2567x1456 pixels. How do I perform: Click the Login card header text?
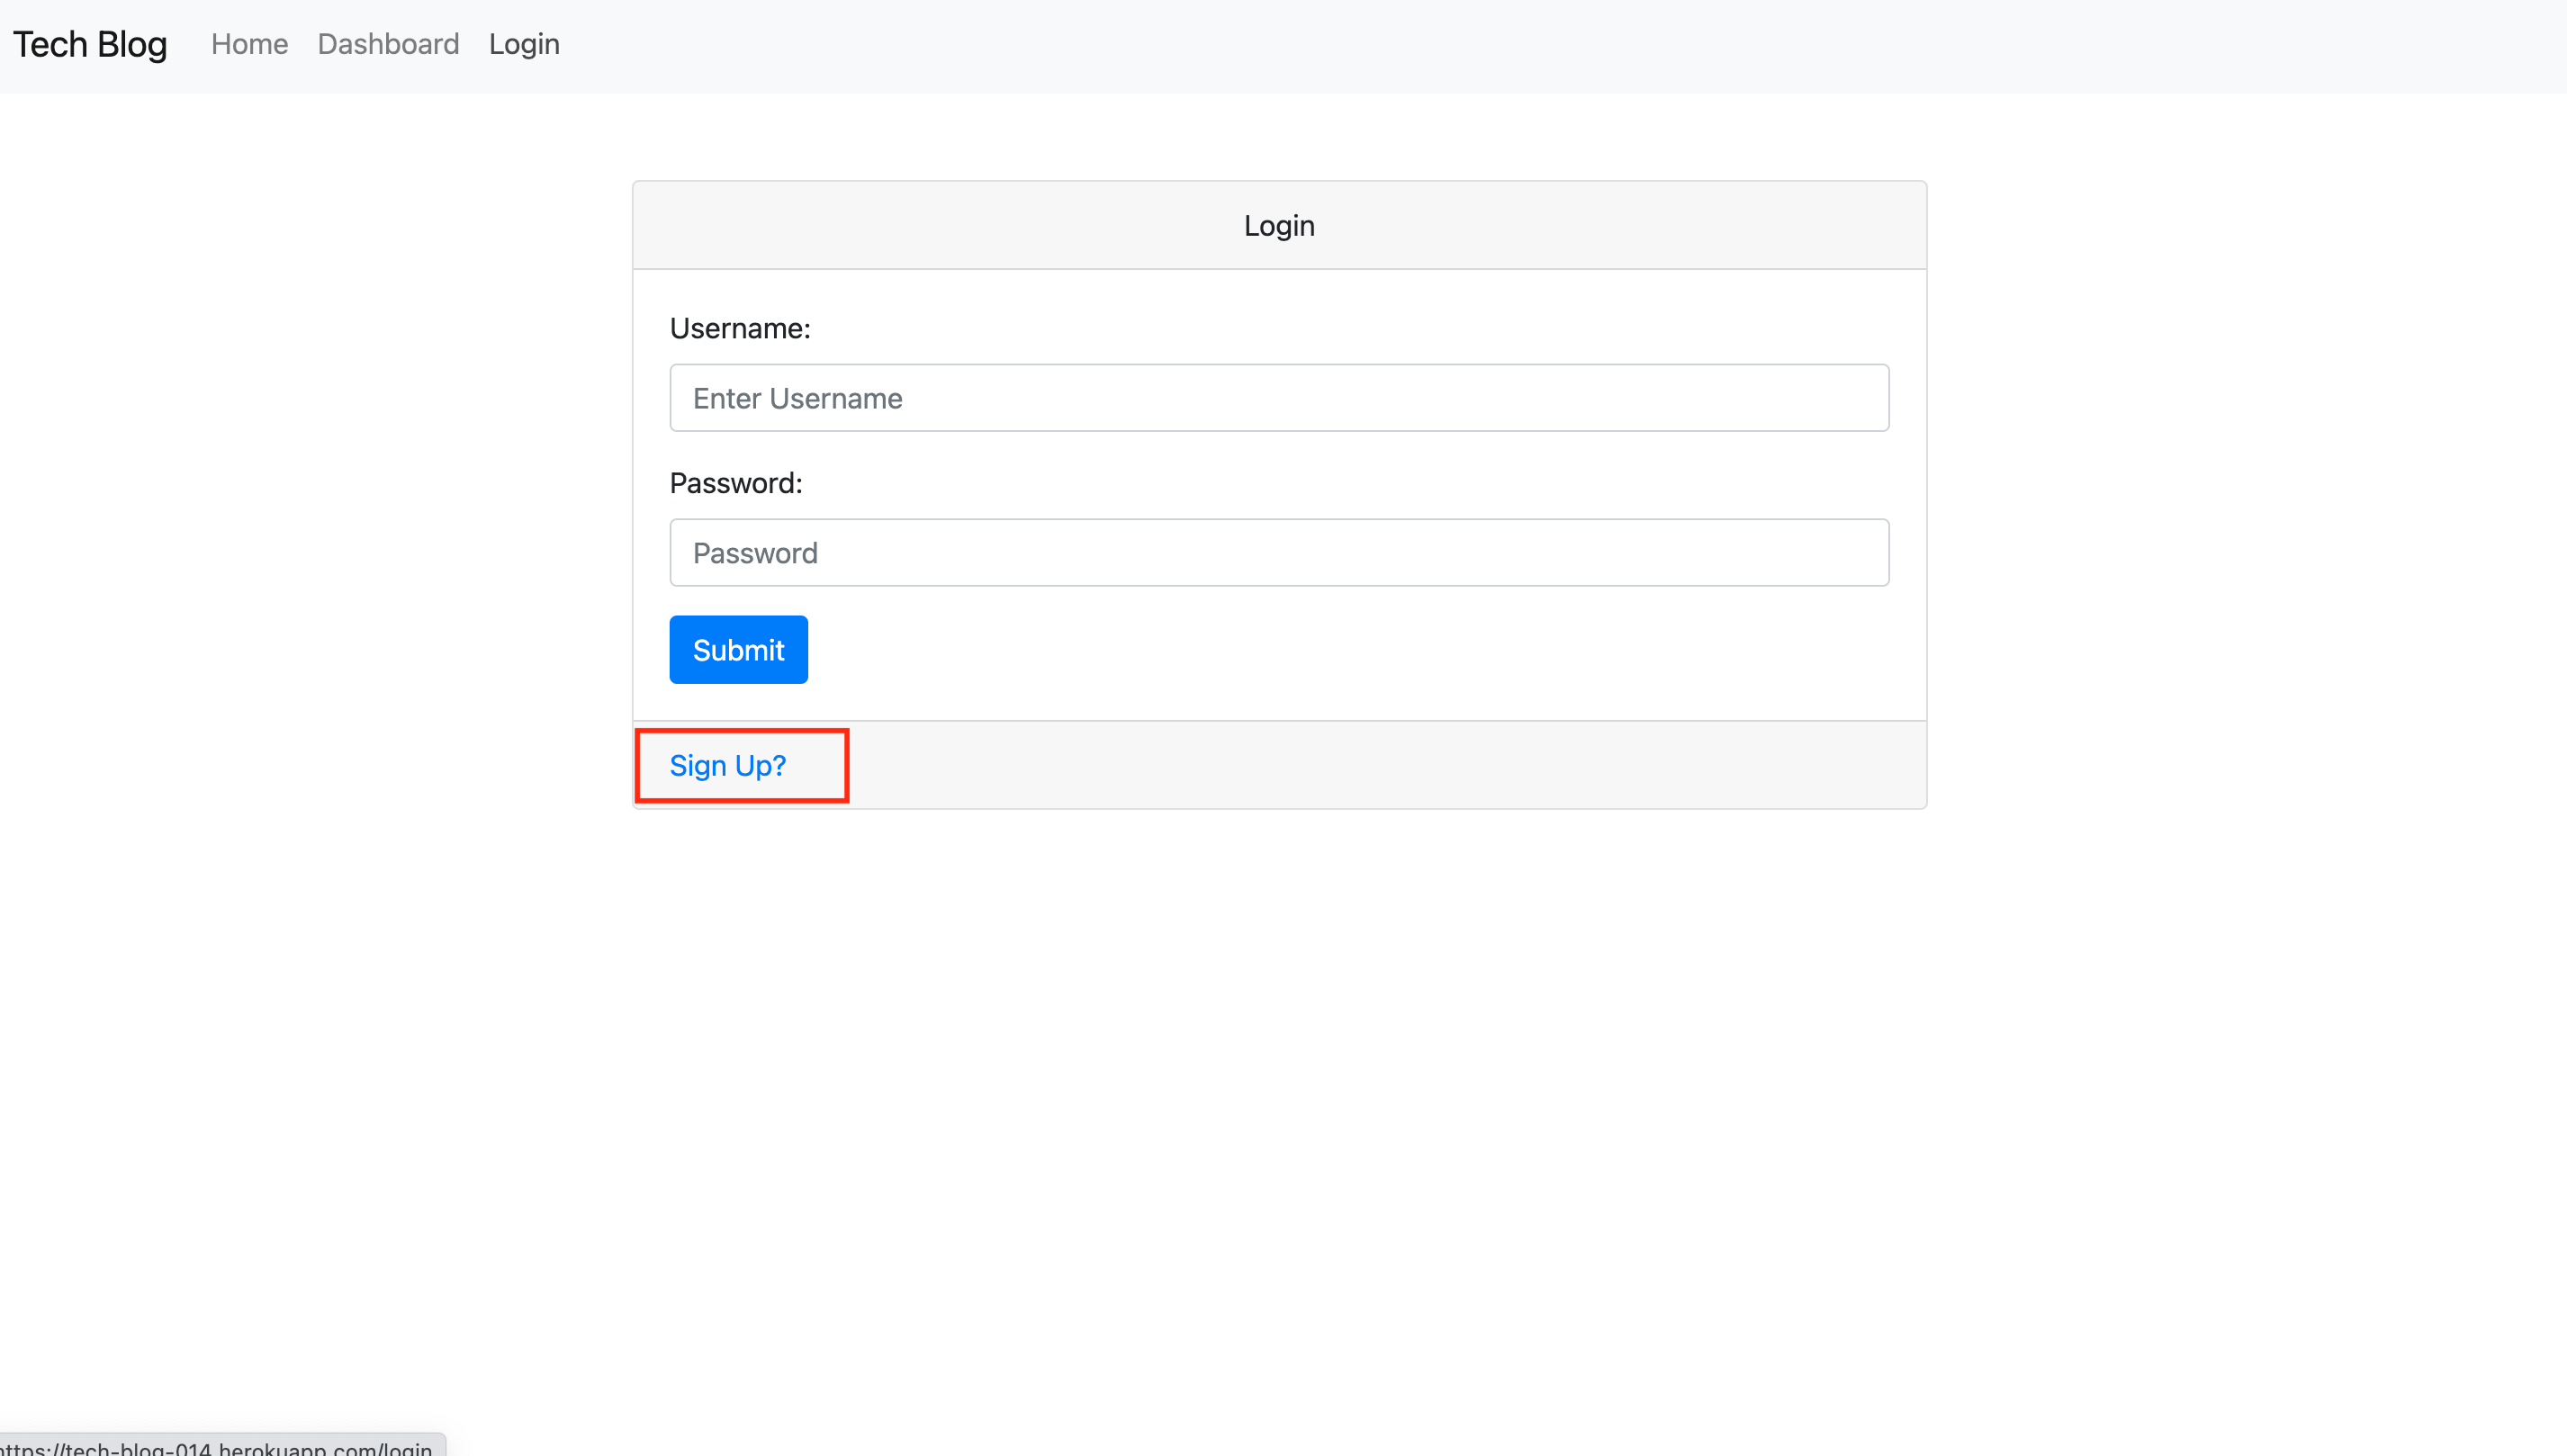click(1279, 226)
